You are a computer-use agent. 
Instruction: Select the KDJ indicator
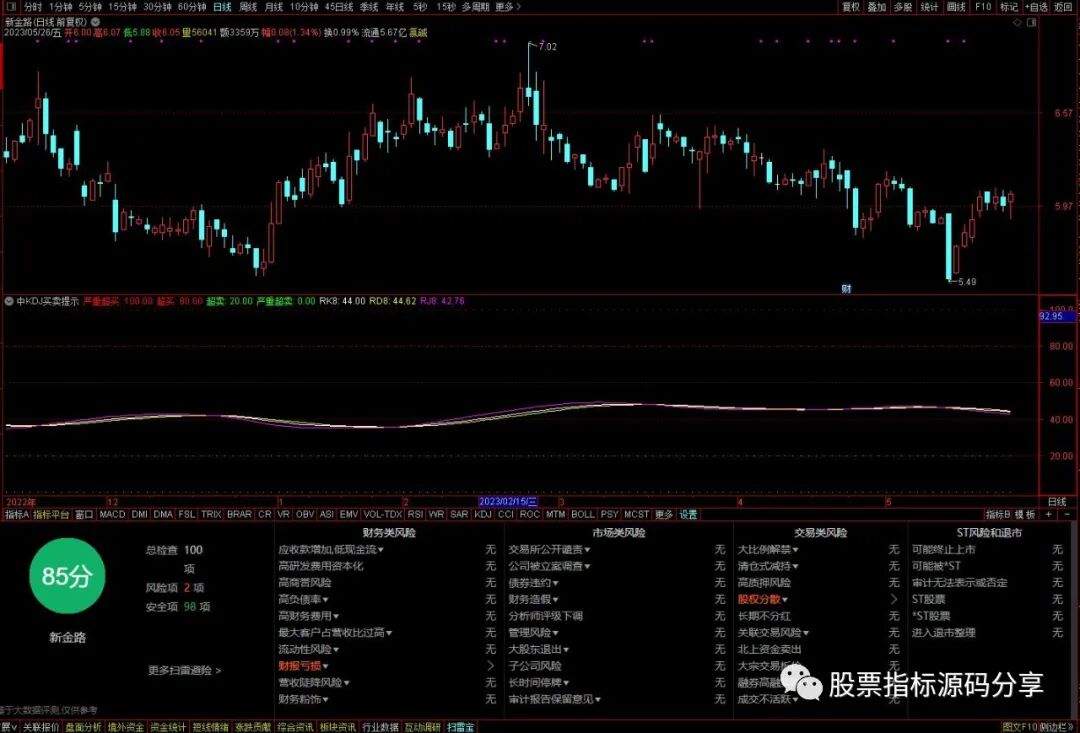tap(484, 515)
